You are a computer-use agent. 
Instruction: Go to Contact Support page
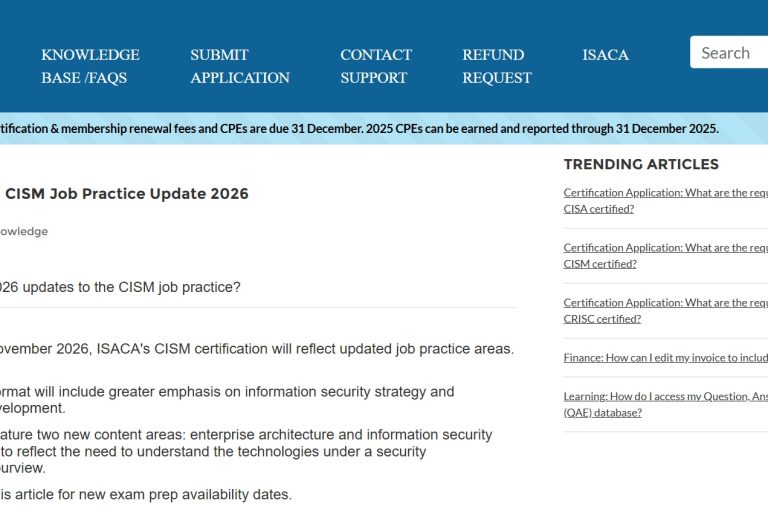(376, 66)
